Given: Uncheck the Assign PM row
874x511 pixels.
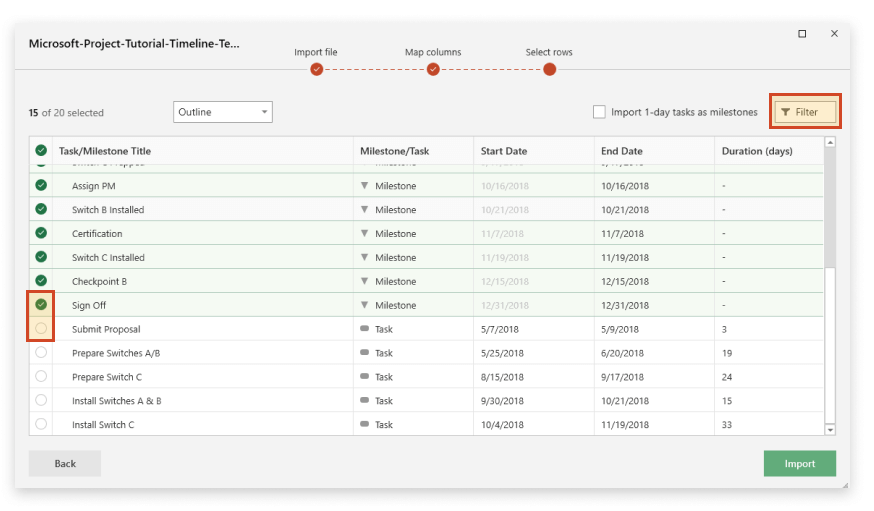Looking at the screenshot, I should coord(41,185).
